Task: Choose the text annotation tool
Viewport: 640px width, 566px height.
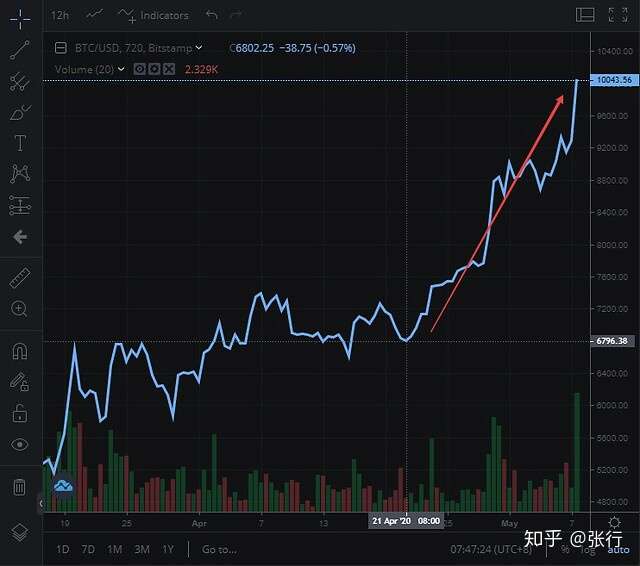Action: coord(20,143)
